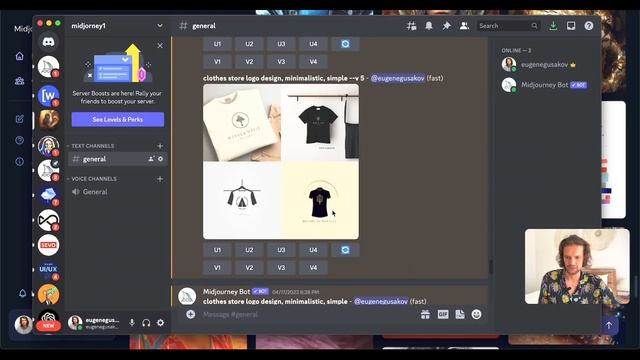Open the ChatGPT NEW server icon
Image resolution: width=640 pixels, height=360 pixels.
point(48,320)
